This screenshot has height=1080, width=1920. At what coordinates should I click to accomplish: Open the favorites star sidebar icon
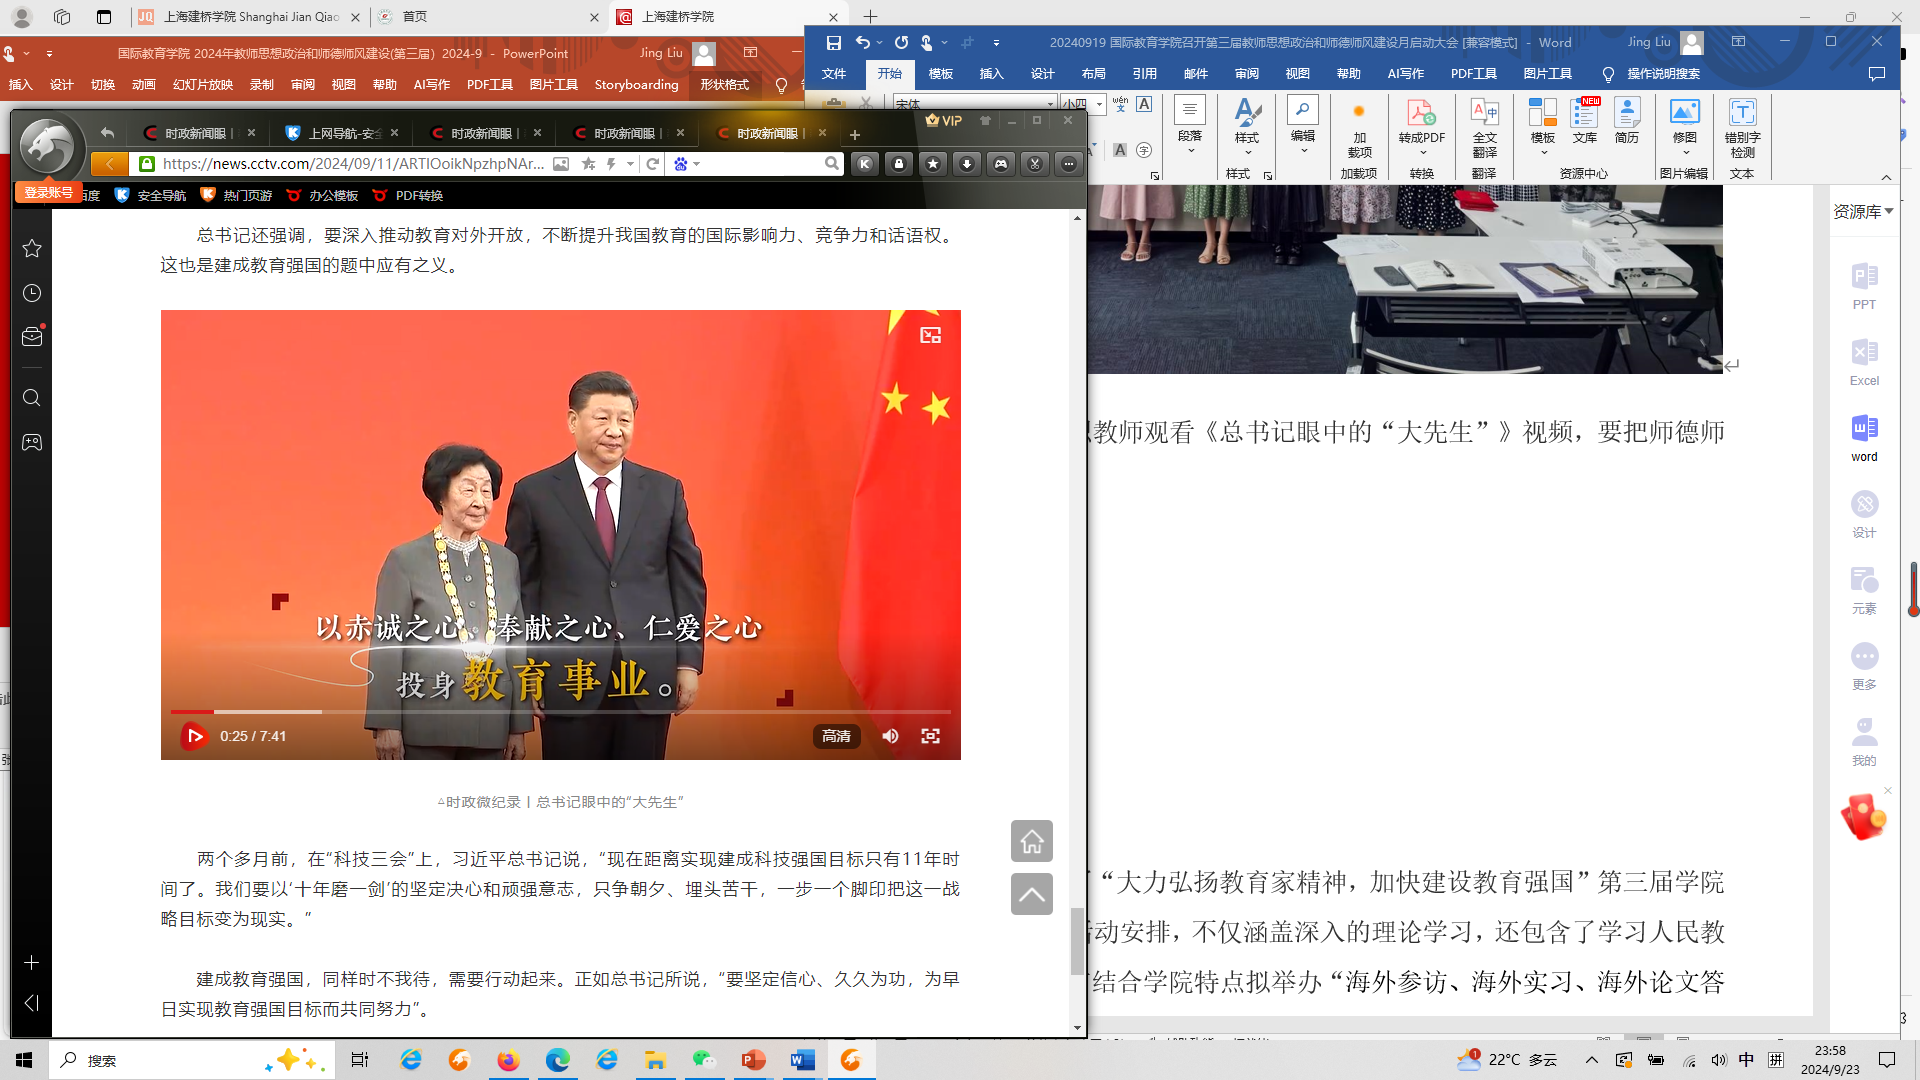[32, 248]
